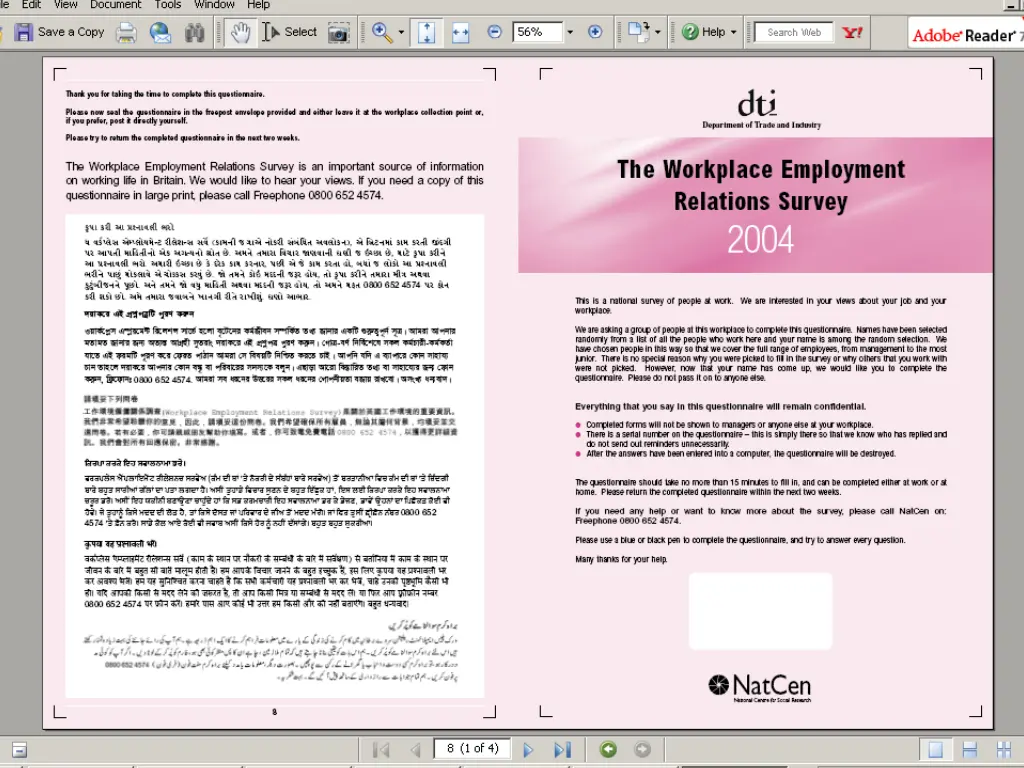This screenshot has width=1024, height=768.
Task: Click the NatCen logo on the cover
Action: pos(760,688)
